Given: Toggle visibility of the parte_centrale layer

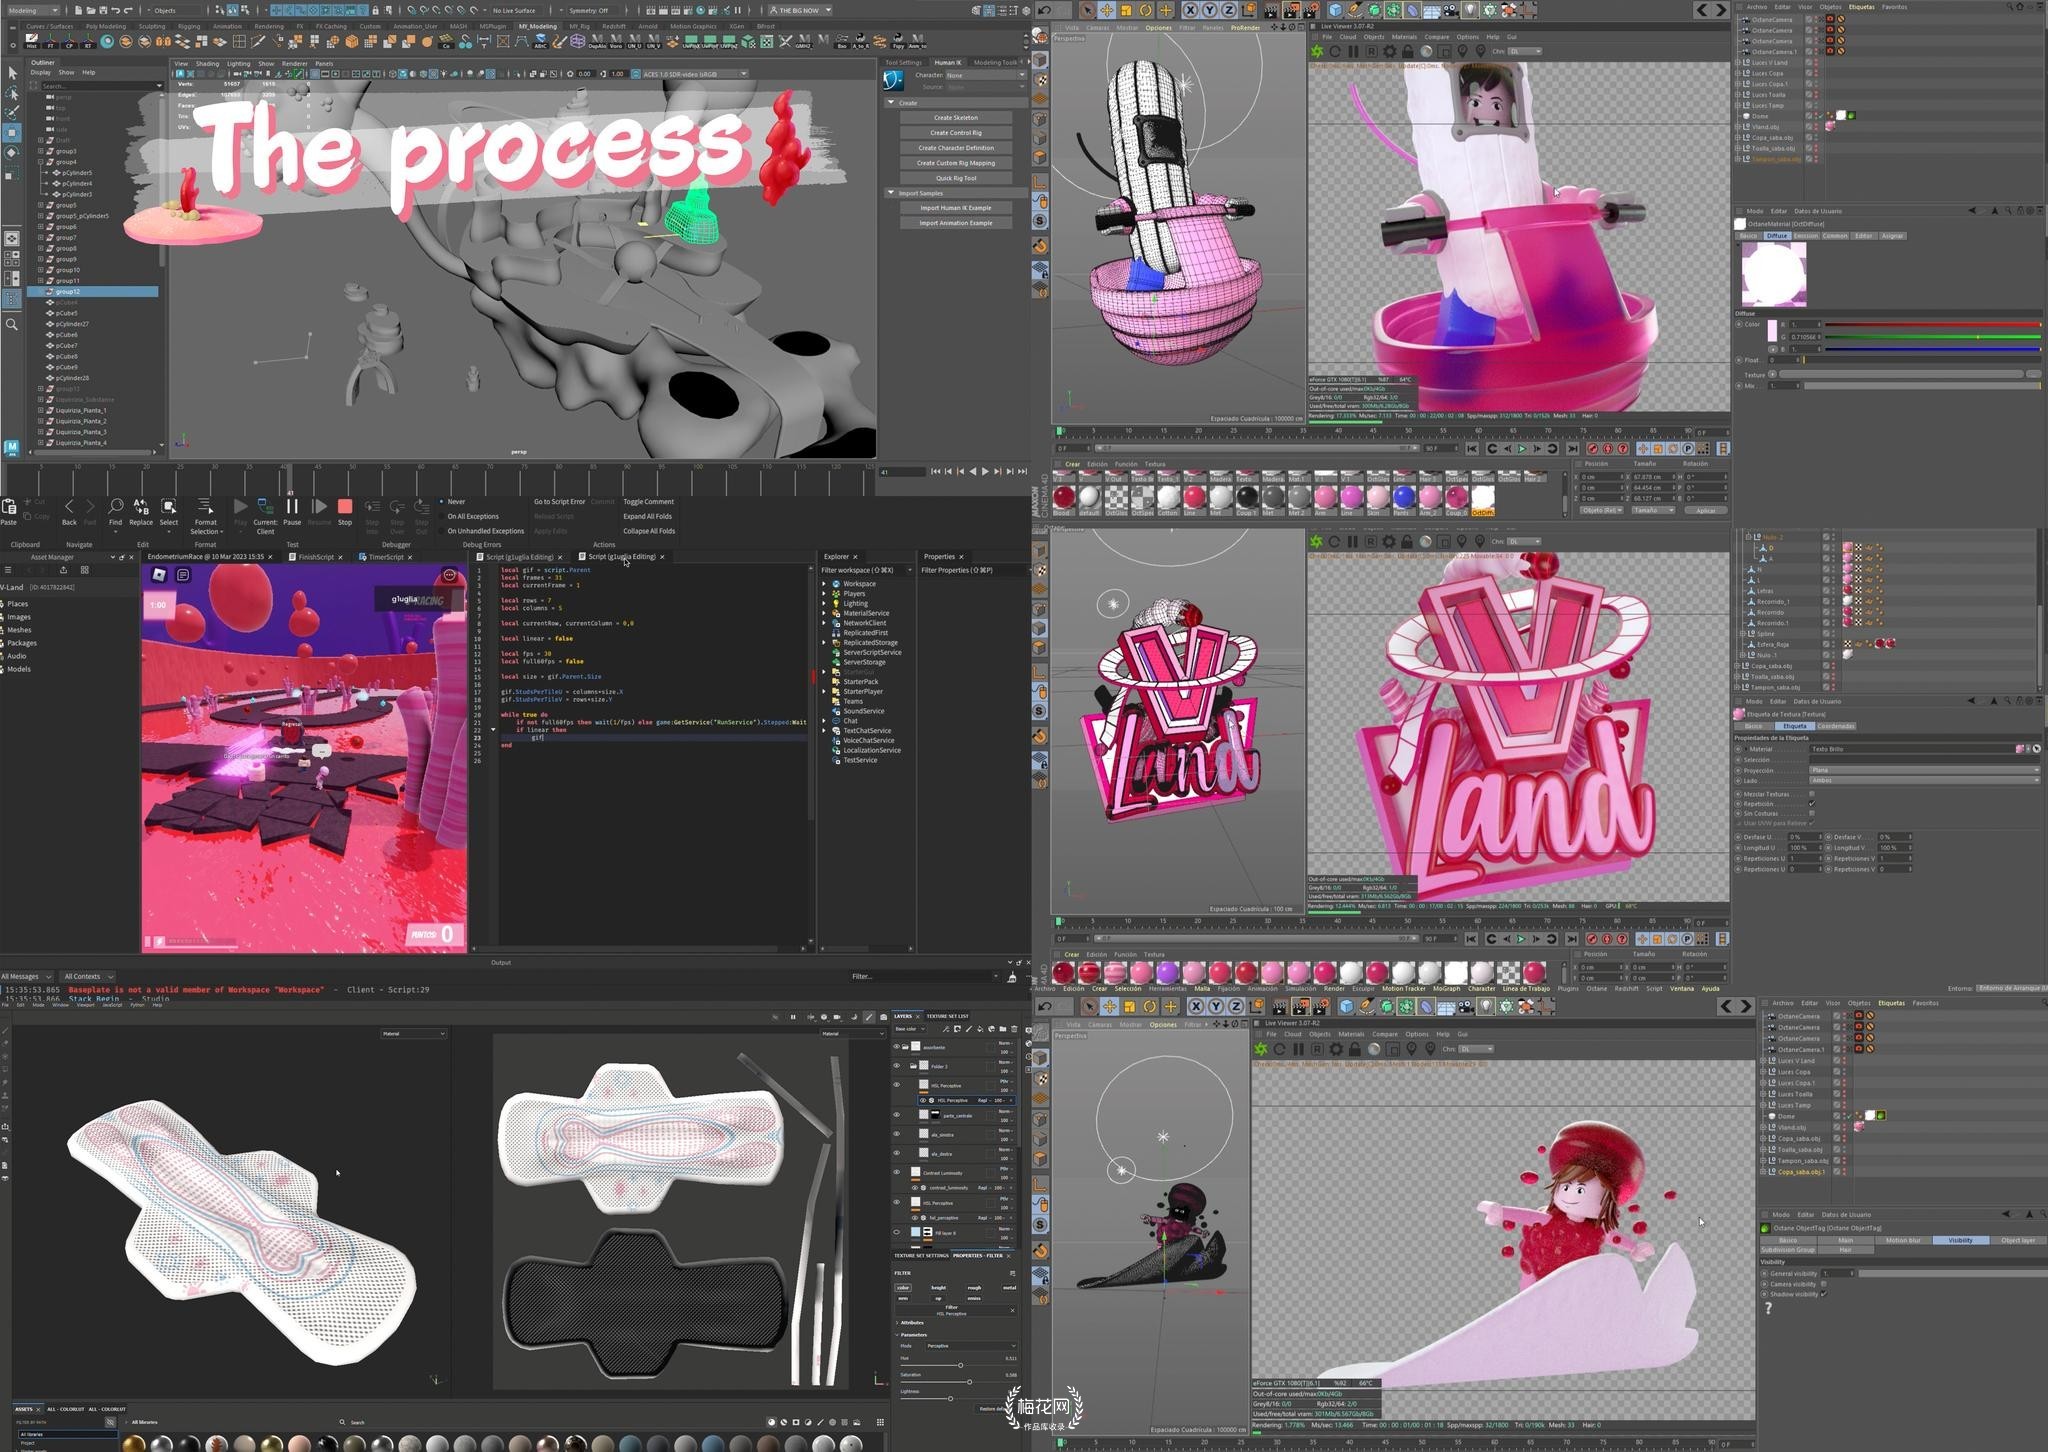Looking at the screenshot, I should [896, 1115].
